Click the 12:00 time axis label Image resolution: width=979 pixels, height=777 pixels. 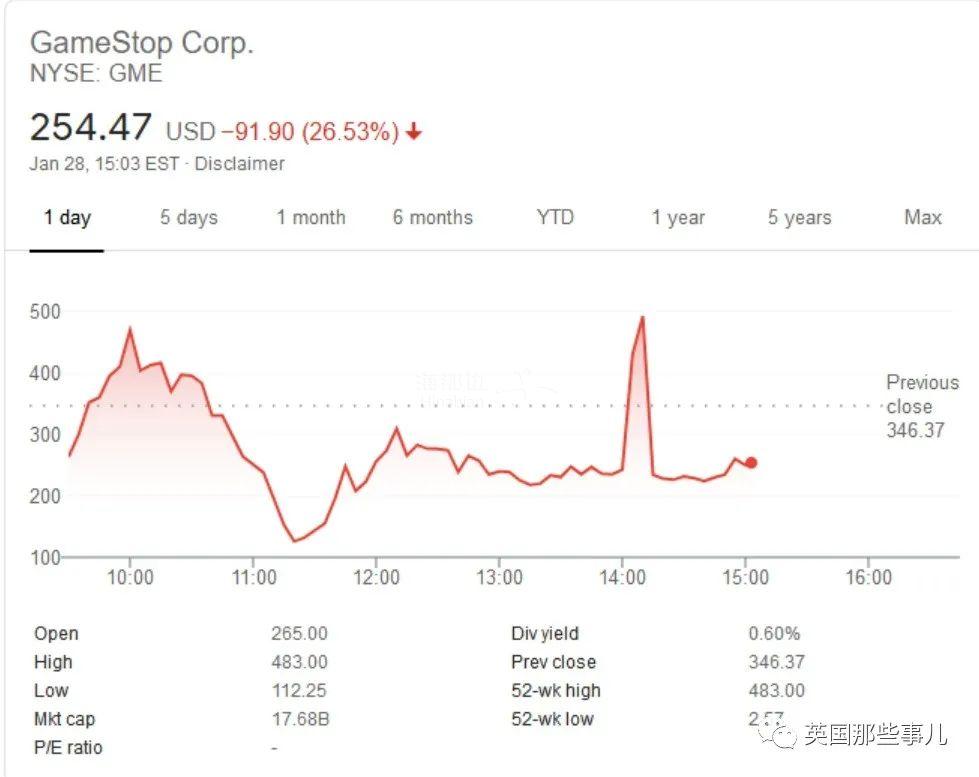coord(376,577)
